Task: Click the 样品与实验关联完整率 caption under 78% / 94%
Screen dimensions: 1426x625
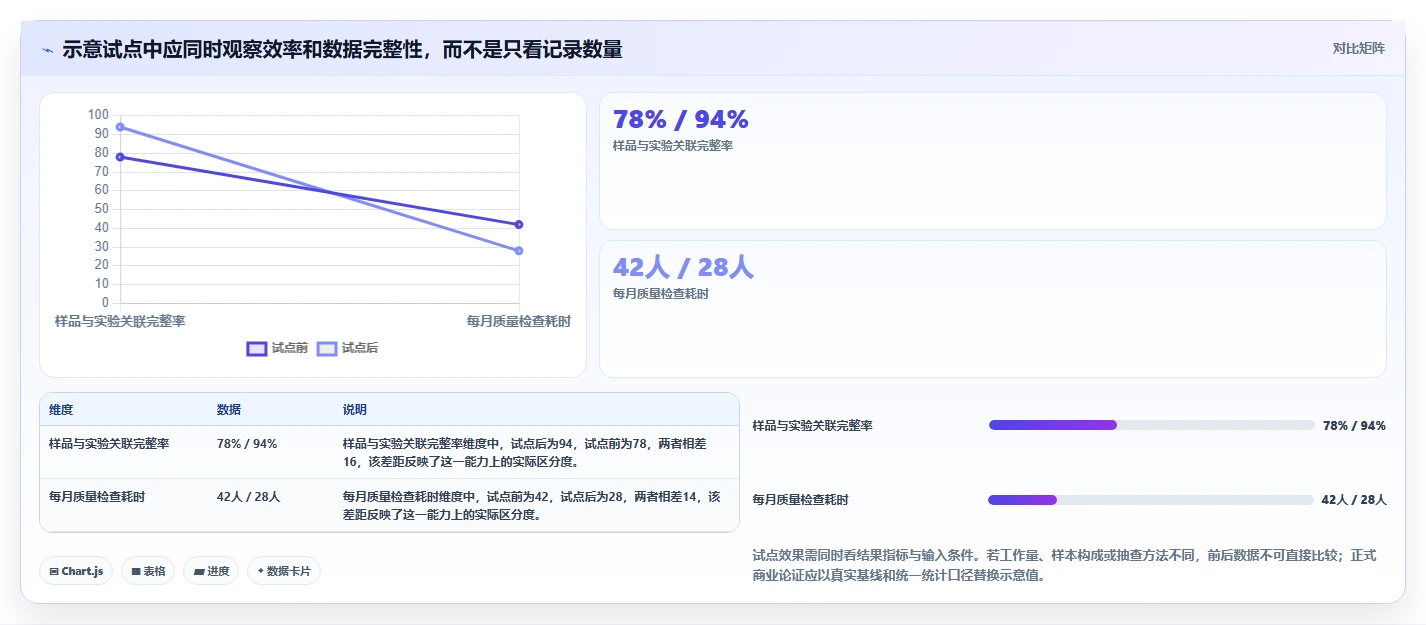Action: tap(673, 146)
